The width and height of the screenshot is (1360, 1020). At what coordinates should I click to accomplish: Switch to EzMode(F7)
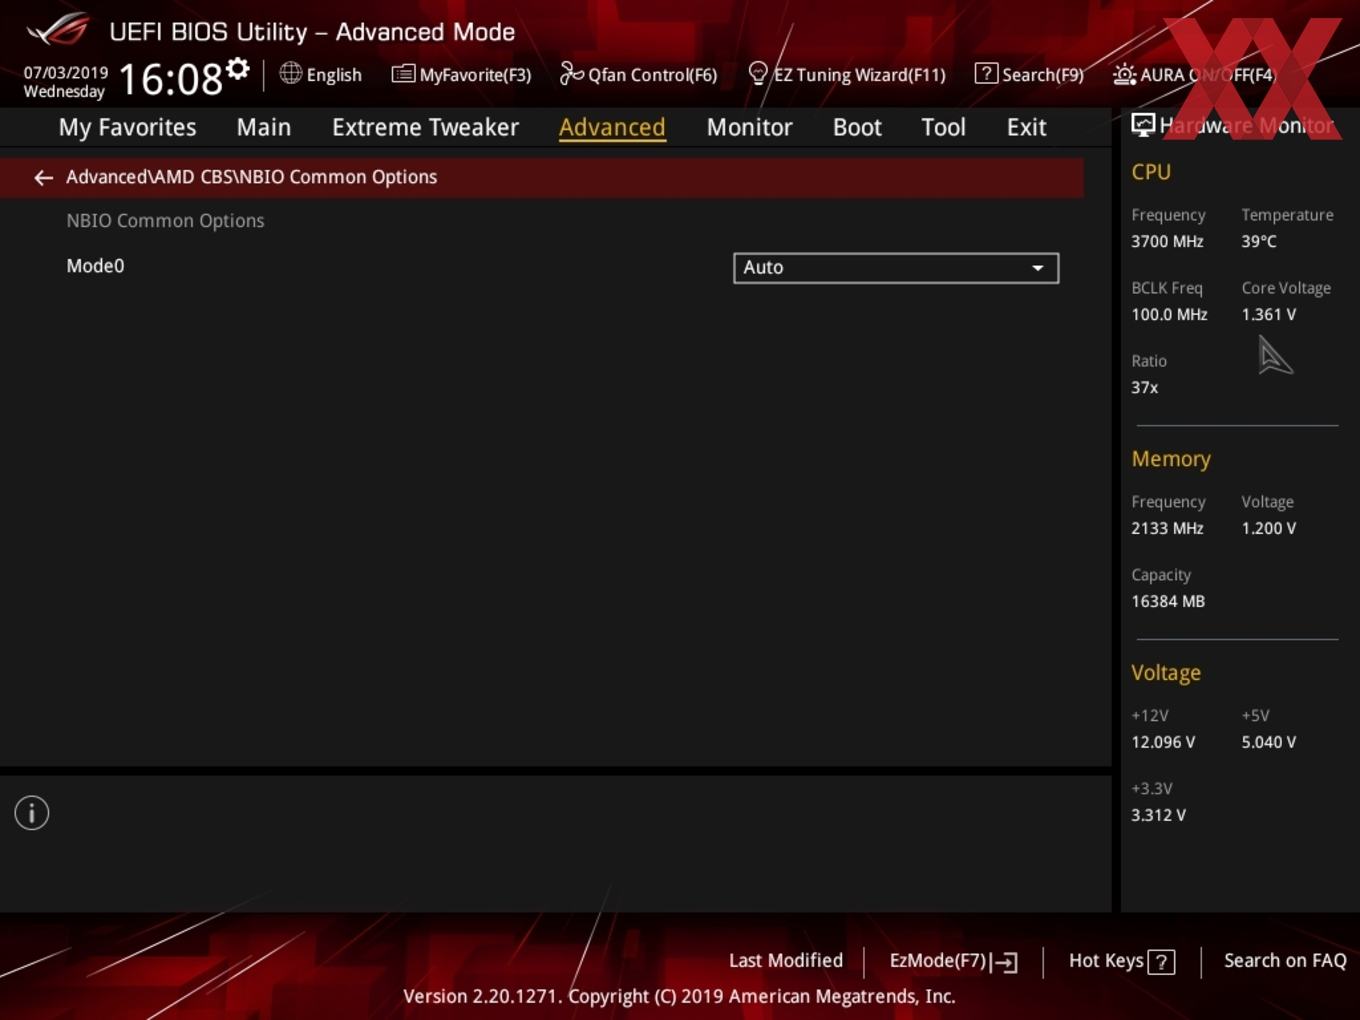pos(953,961)
